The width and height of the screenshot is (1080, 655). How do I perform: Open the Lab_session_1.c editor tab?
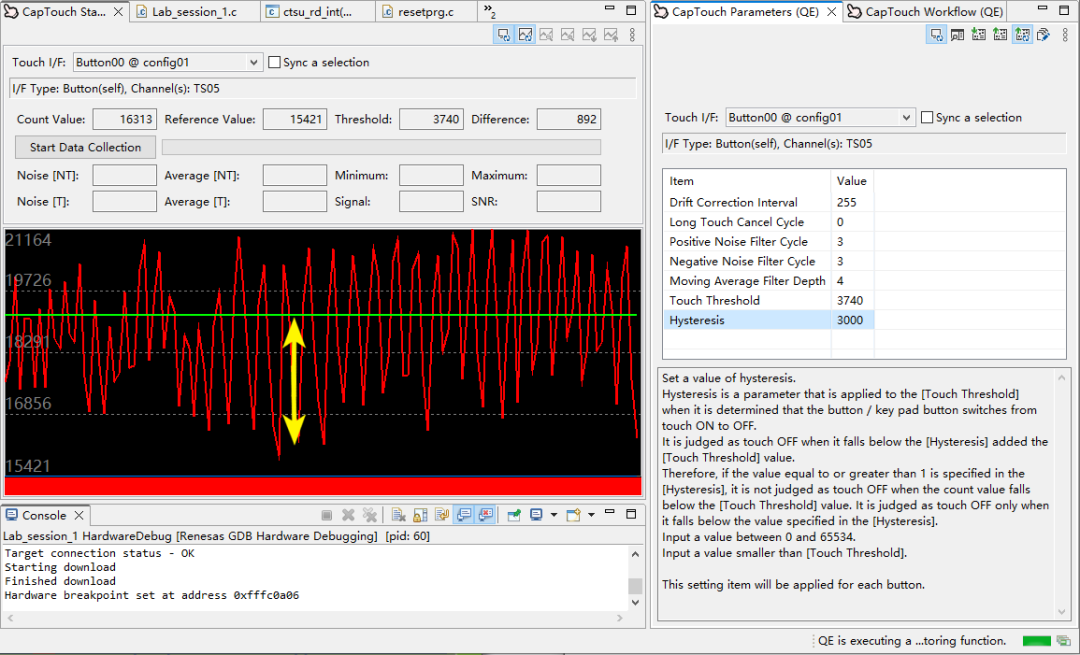(x=190, y=12)
